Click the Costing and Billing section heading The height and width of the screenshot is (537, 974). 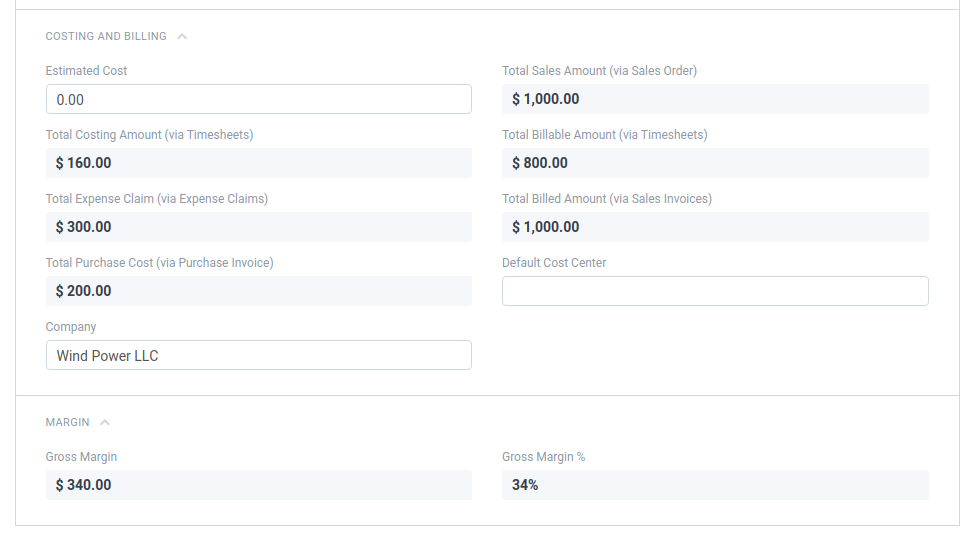click(106, 36)
